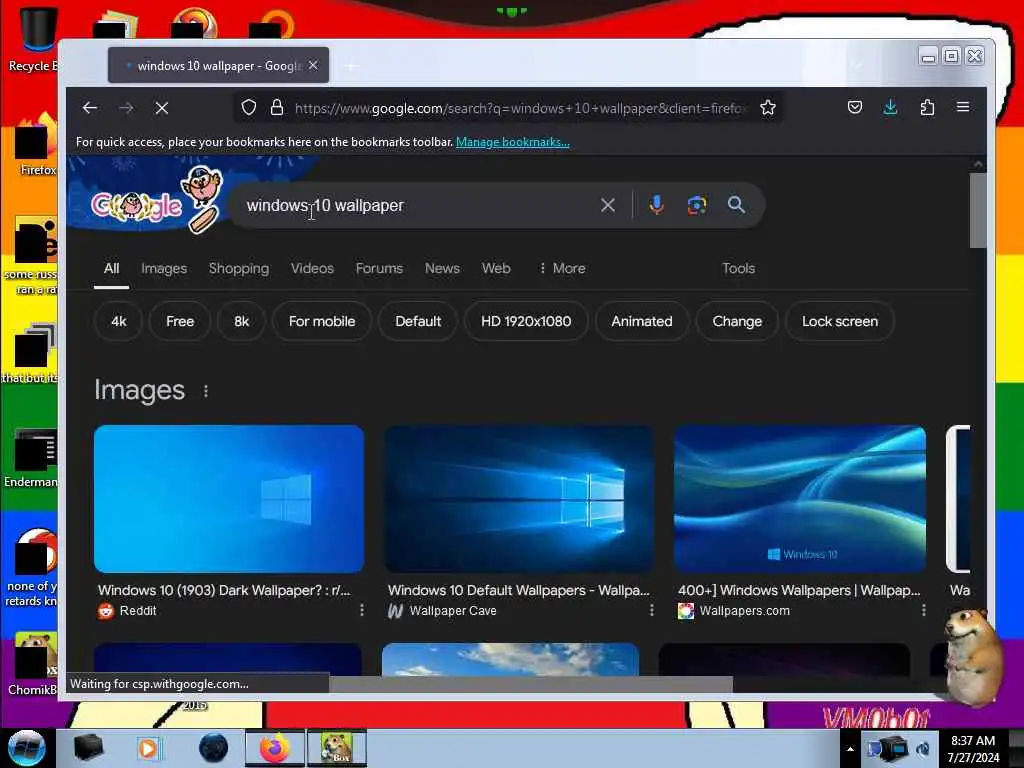Apply the 8k filter chip
This screenshot has width=1024, height=768.
click(242, 321)
